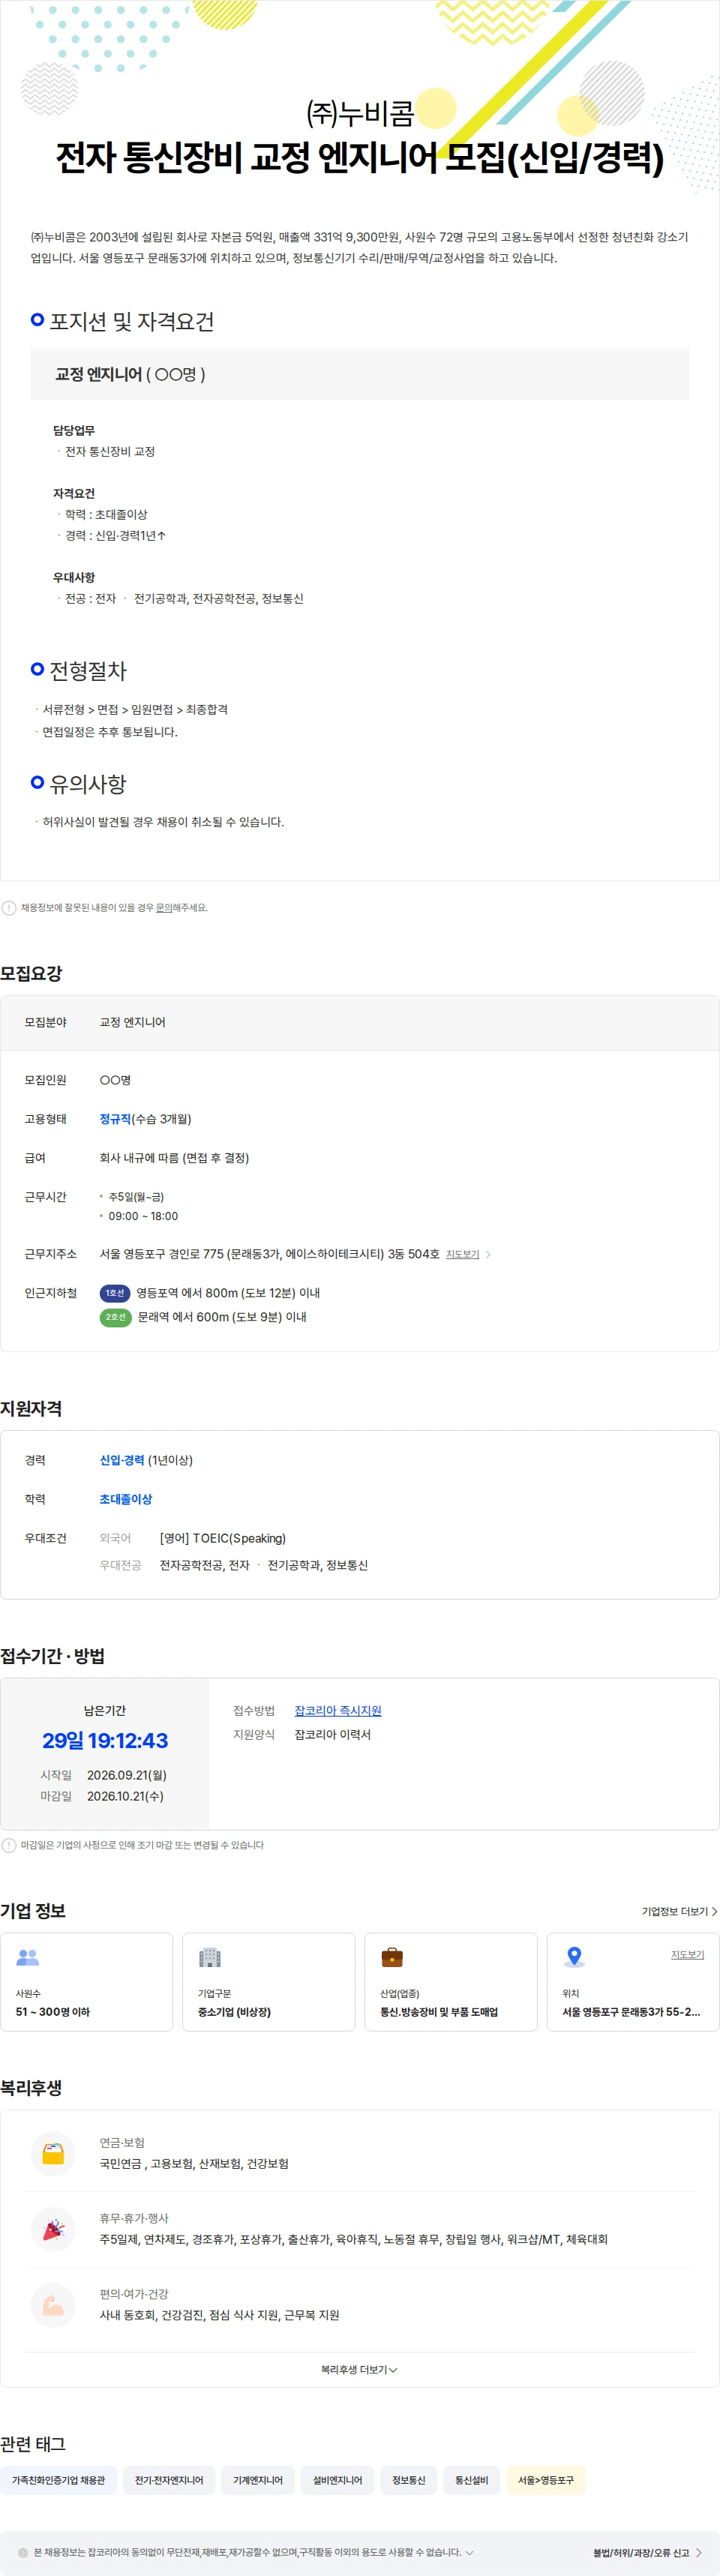The image size is (720, 2576).
Task: Open 불법/허위/과장/오류 신고
Action: click(x=647, y=2552)
